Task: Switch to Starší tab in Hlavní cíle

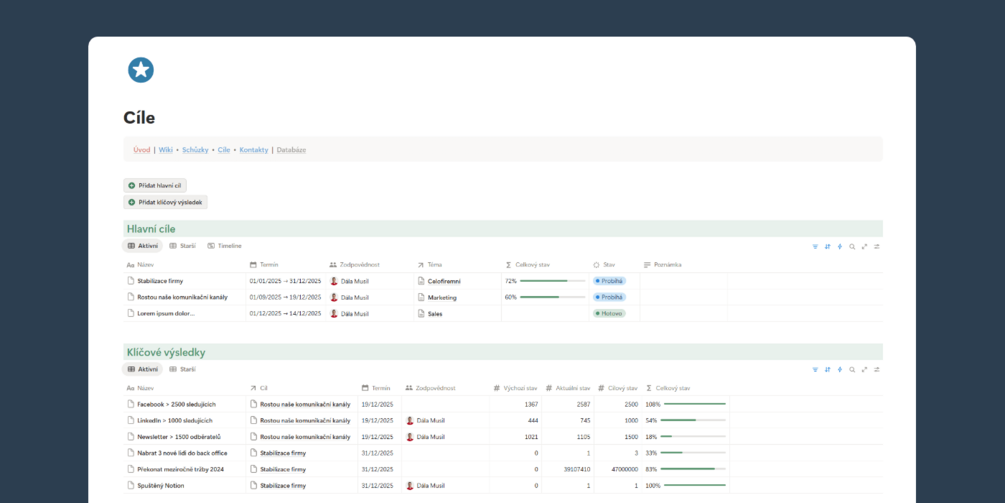Action: tap(183, 246)
